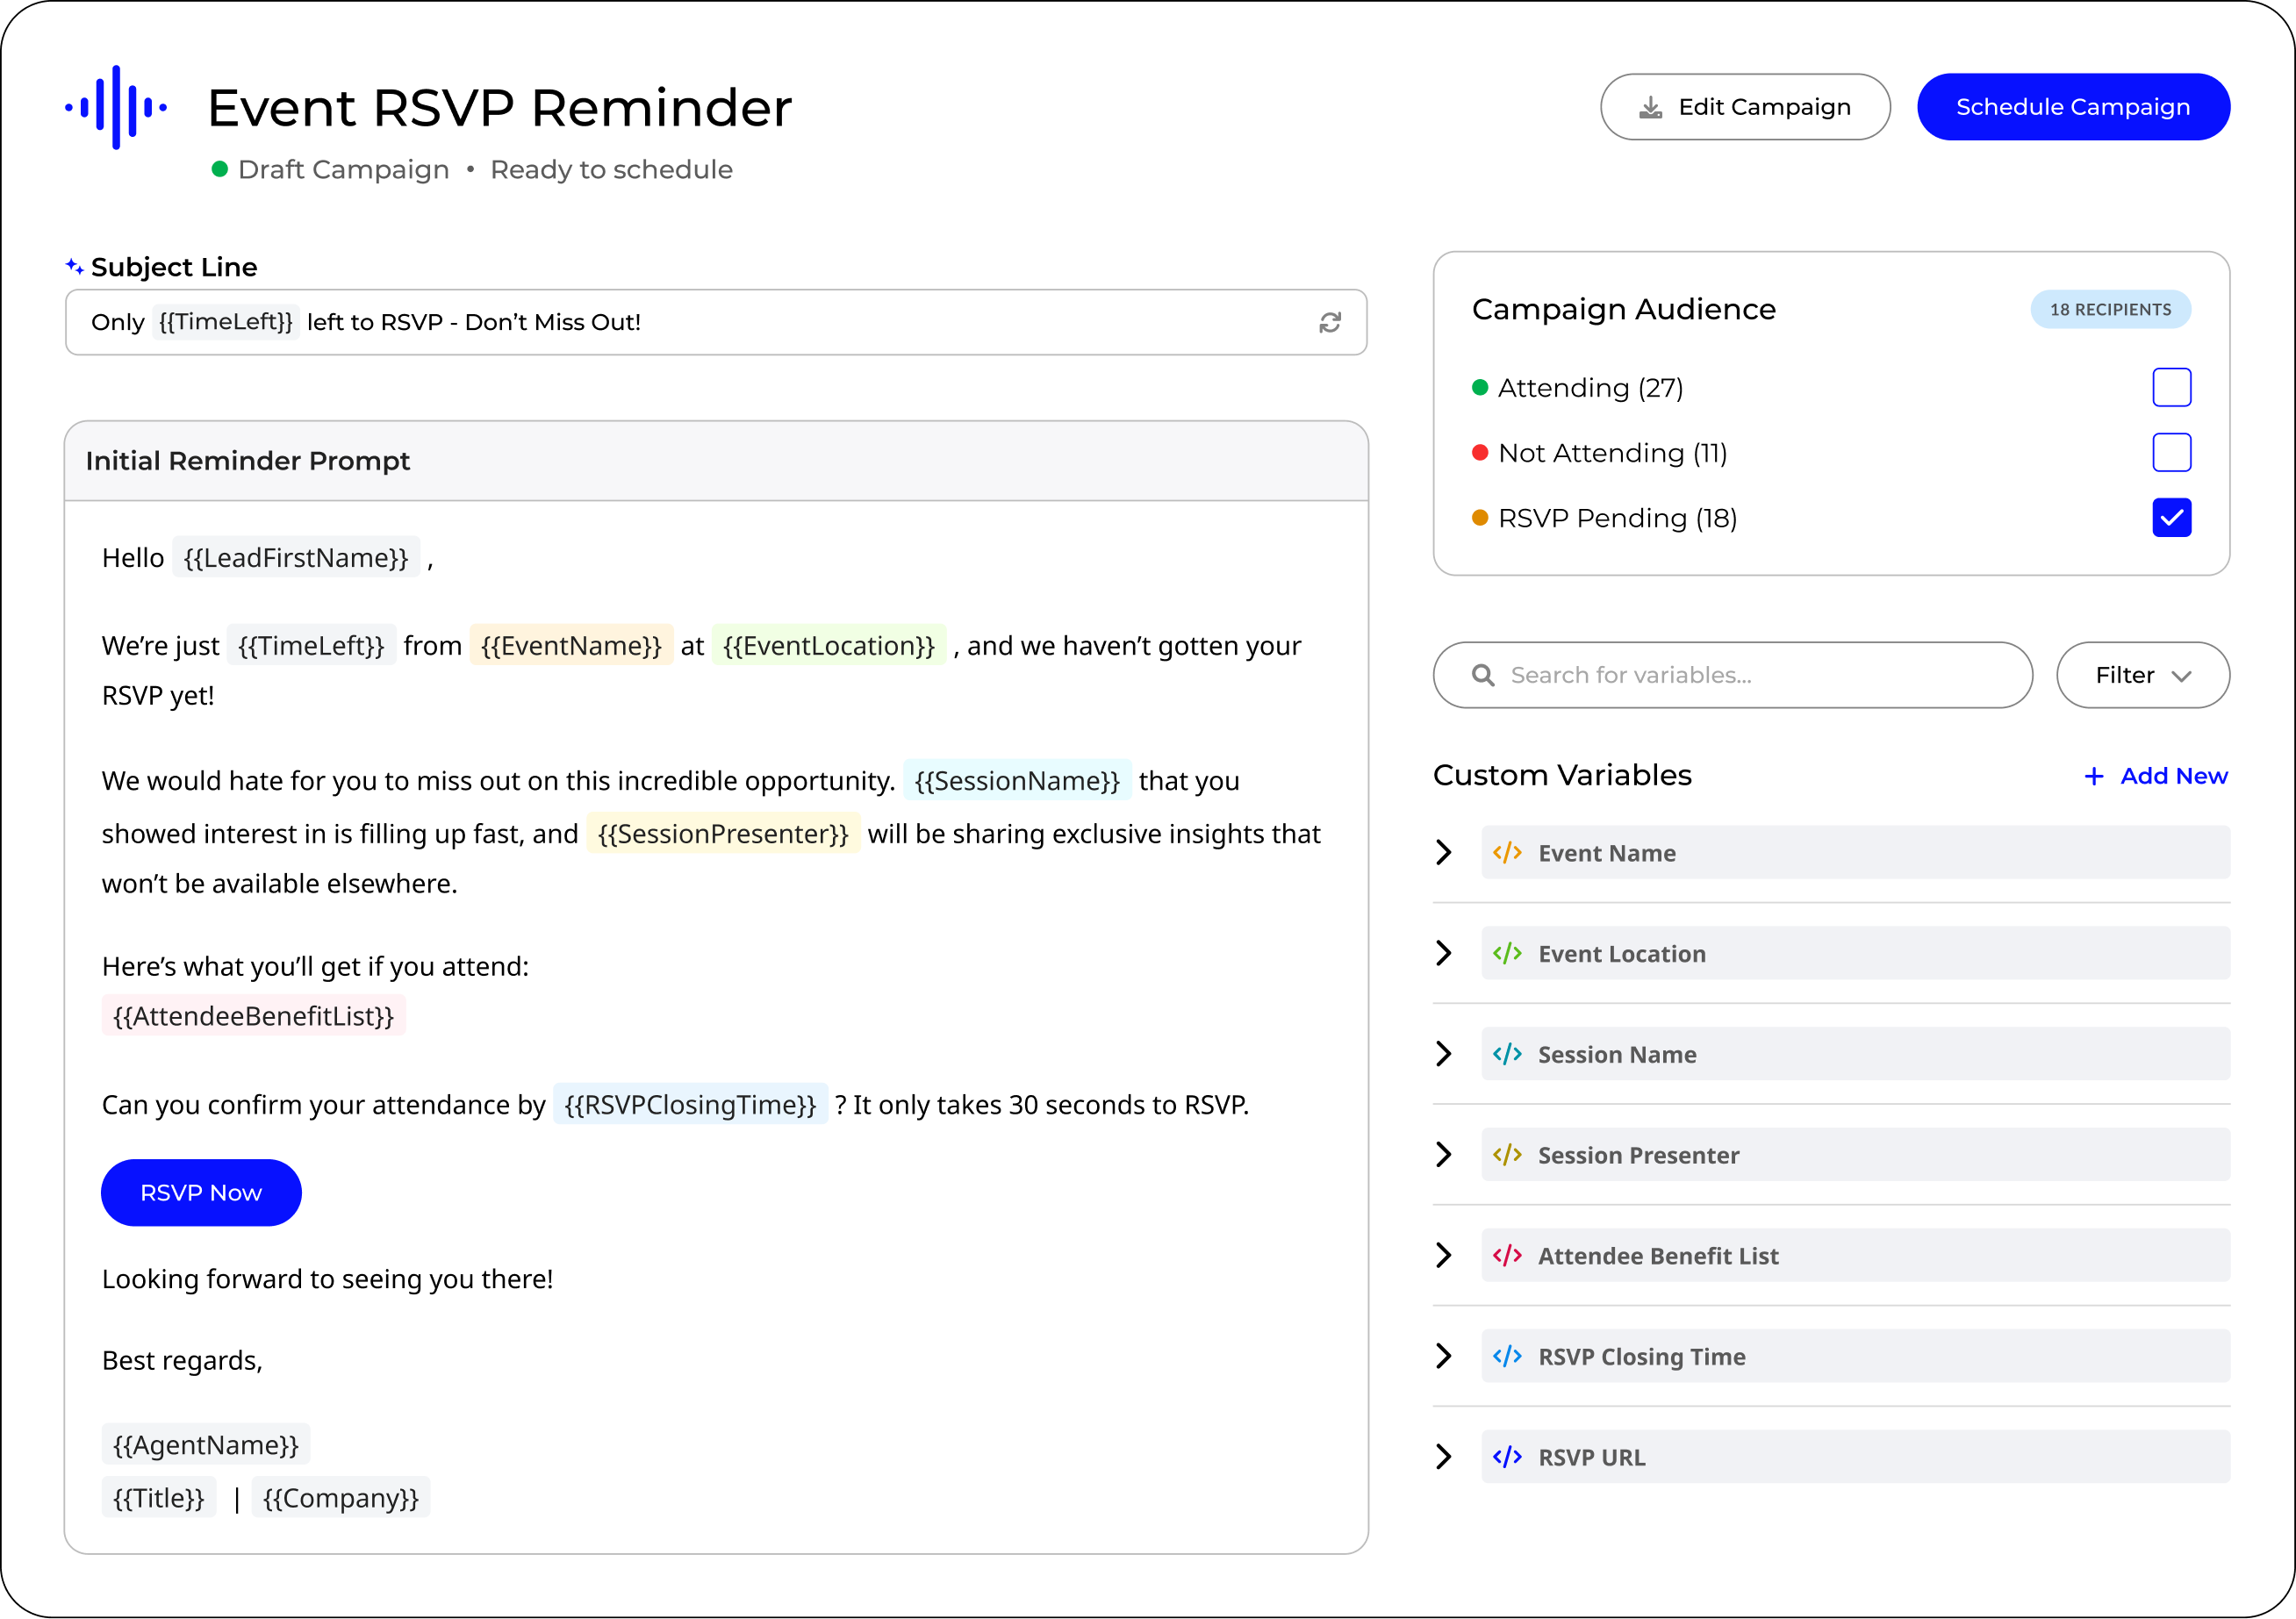Click the {{AttendeeBenefitList}} variable tag
The image size is (2296, 1619).
[x=254, y=1016]
